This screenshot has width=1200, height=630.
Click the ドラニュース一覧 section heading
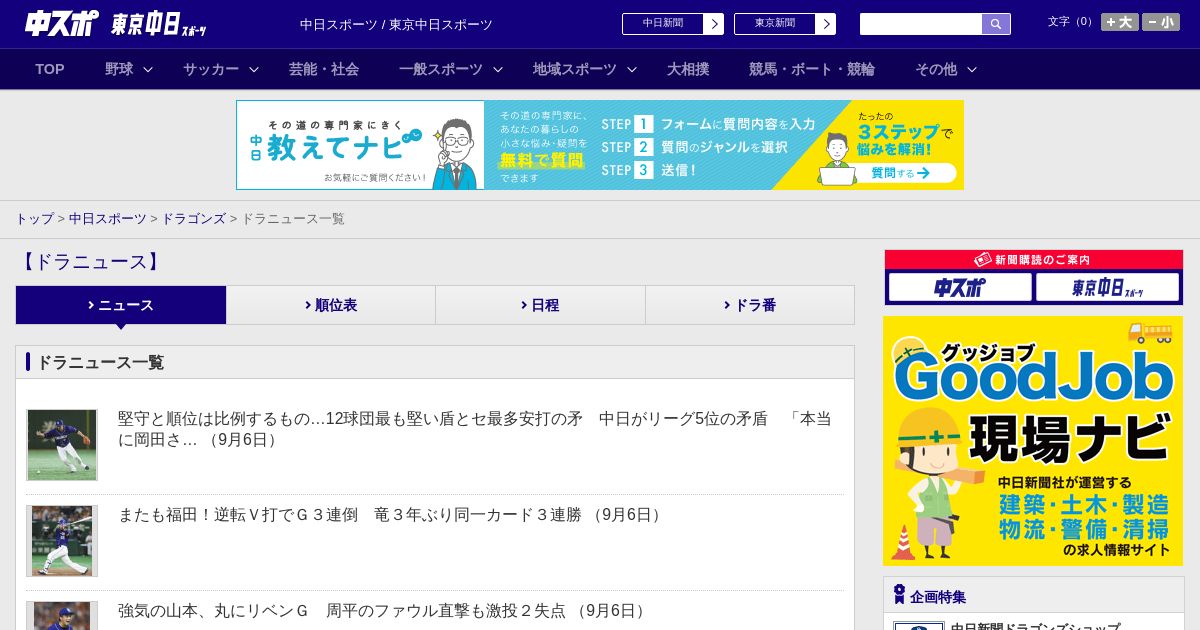point(100,362)
